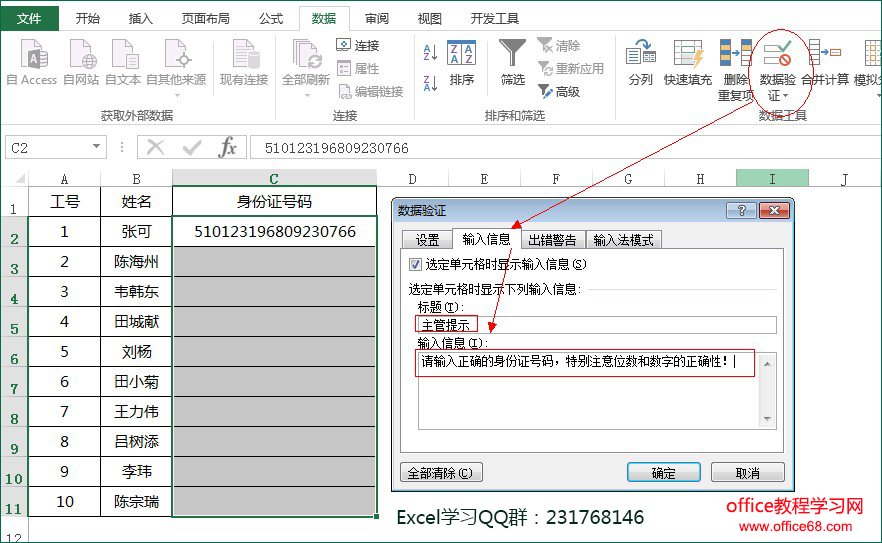Select cell with name 吕树添
The image size is (882, 543).
pos(136,442)
